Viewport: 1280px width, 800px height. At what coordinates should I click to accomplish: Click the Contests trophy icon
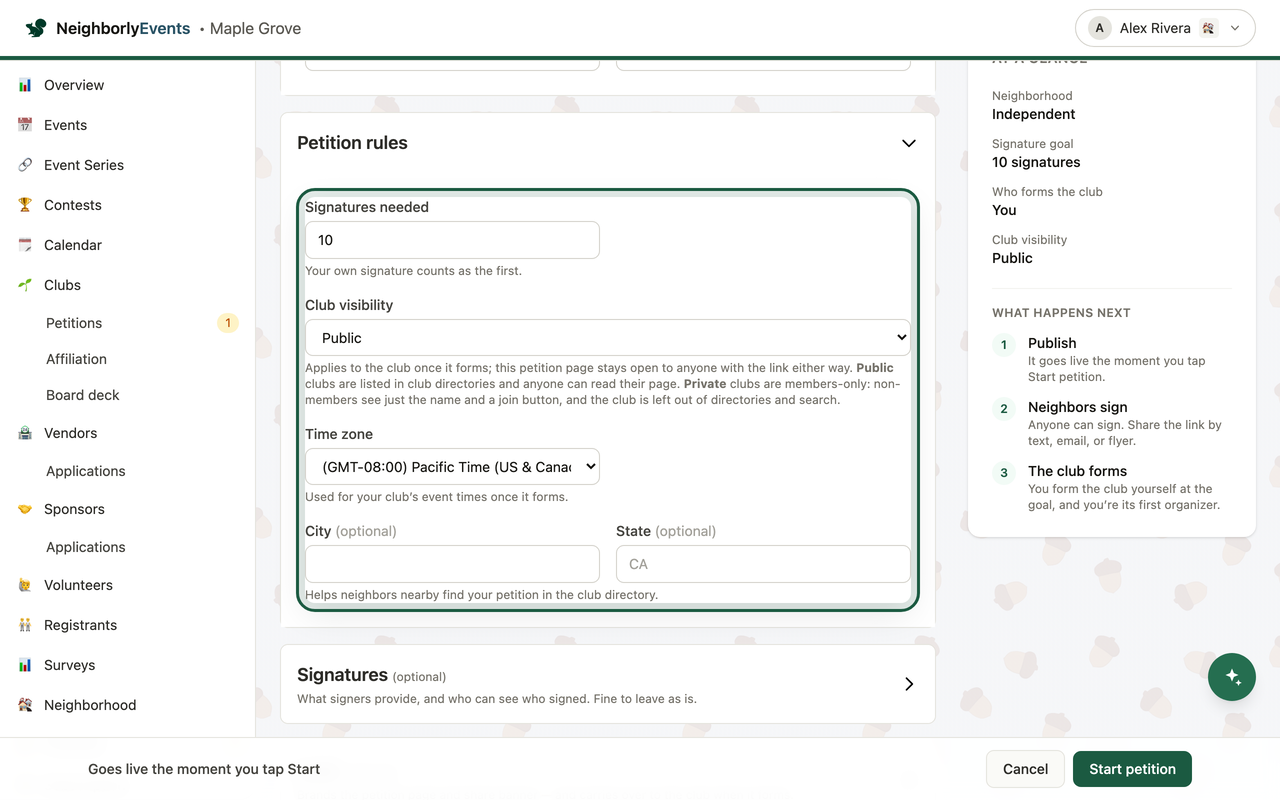(25, 205)
